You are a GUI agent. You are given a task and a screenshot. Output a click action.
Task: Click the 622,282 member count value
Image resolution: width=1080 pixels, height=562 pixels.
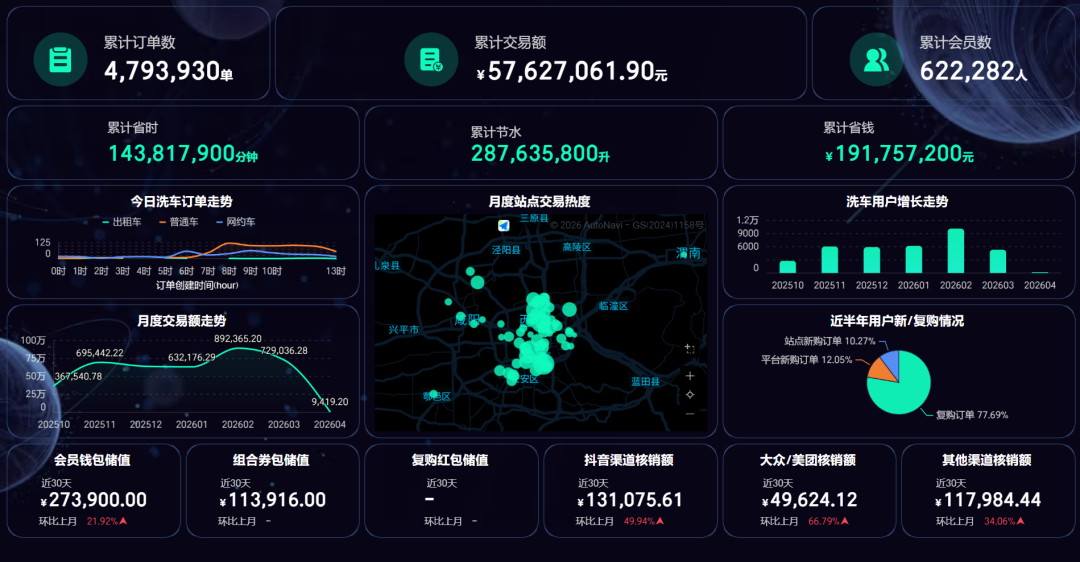coord(973,71)
